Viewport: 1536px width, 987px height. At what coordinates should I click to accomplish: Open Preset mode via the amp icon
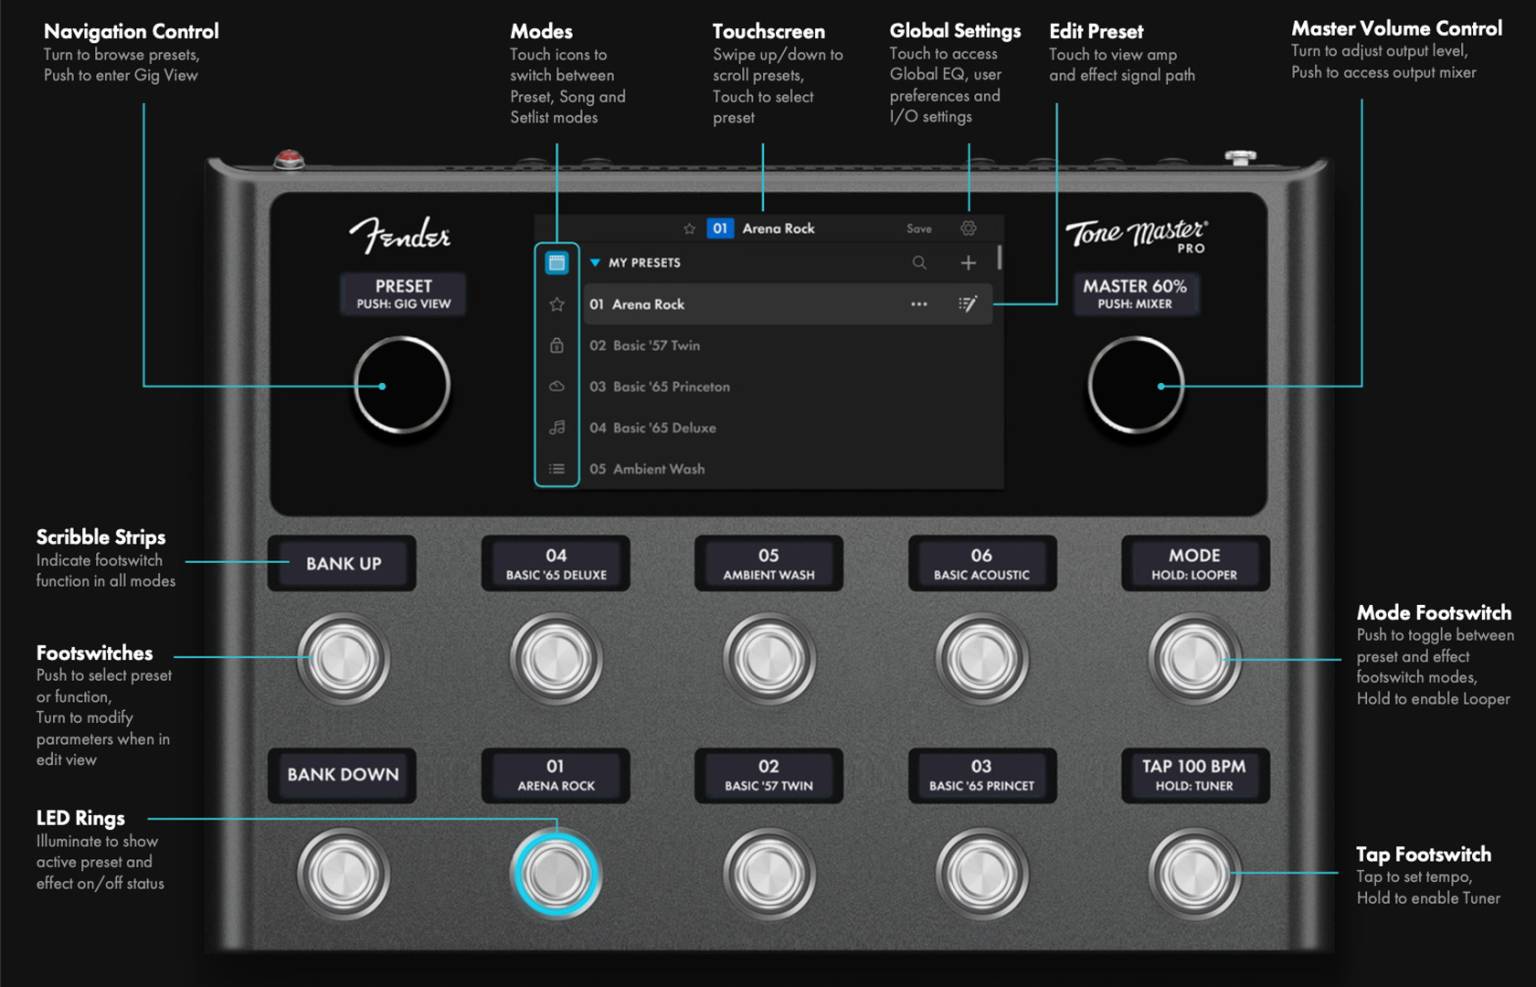tap(557, 262)
